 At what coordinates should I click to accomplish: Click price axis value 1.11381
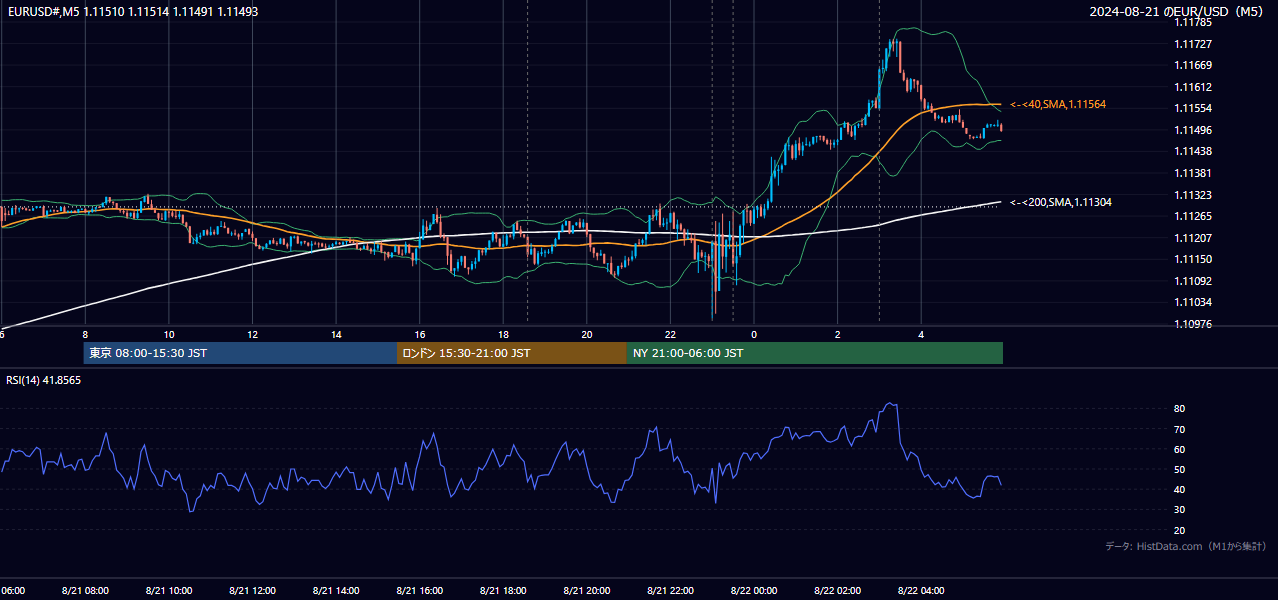(1193, 173)
